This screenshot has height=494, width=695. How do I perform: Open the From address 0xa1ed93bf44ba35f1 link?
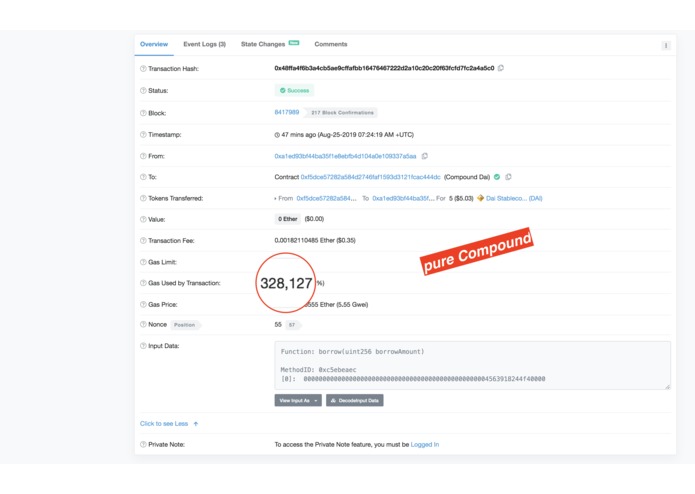(345, 156)
